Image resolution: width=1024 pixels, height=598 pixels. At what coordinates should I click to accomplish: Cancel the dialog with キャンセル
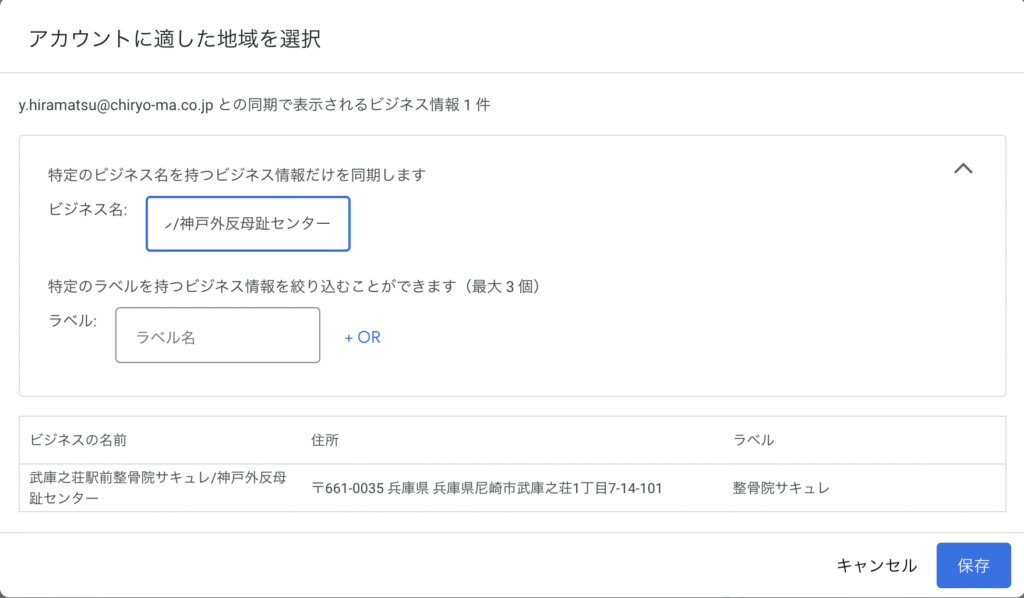click(x=876, y=565)
